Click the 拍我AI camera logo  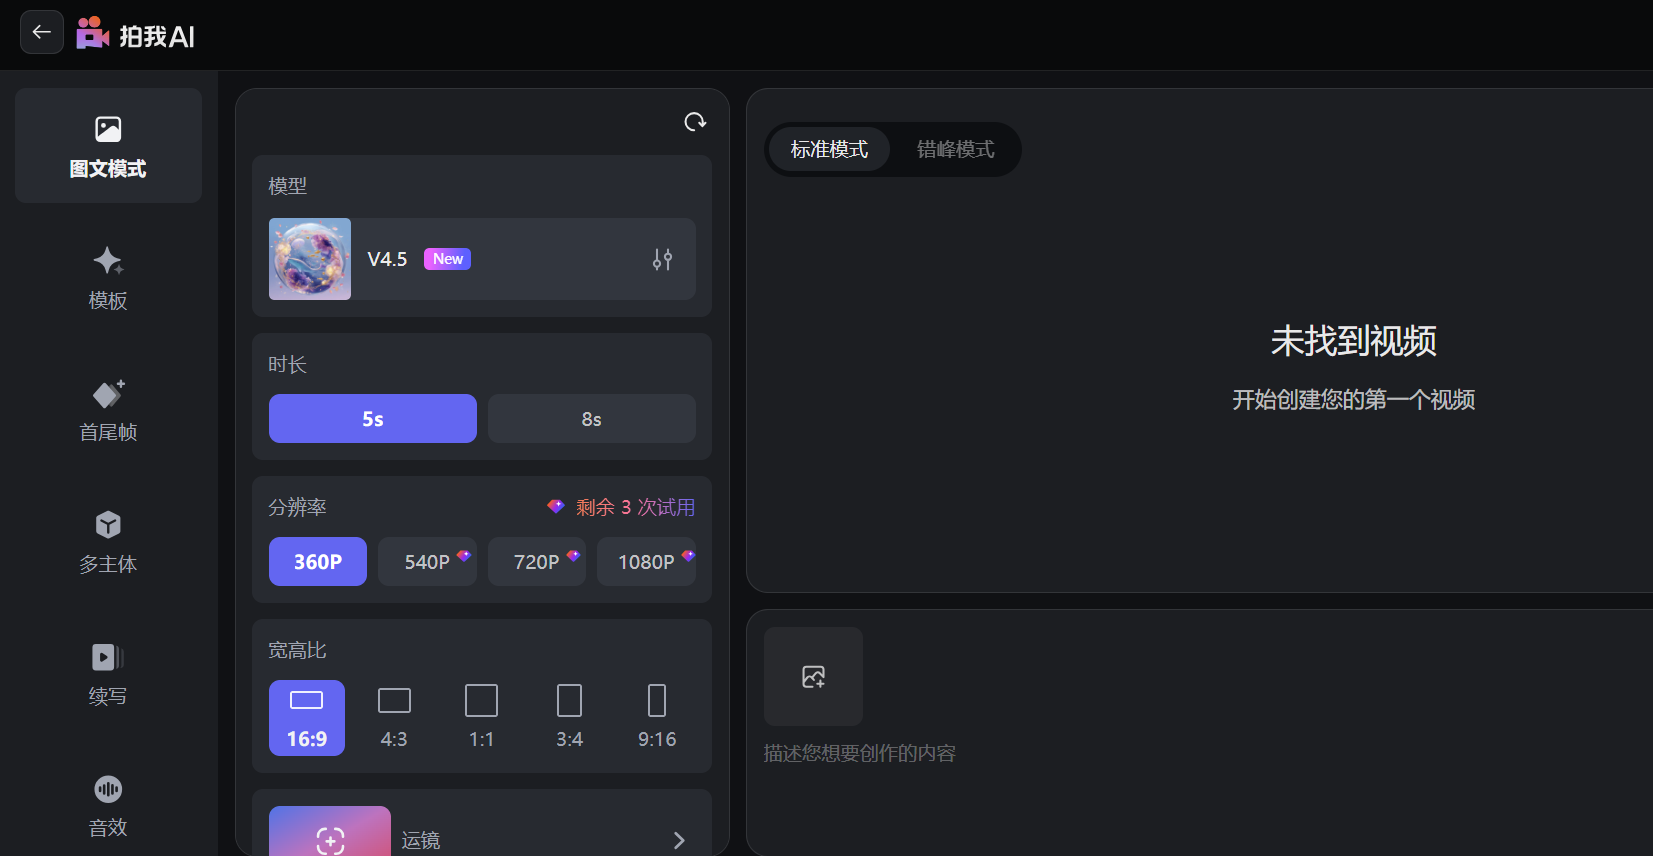(92, 33)
